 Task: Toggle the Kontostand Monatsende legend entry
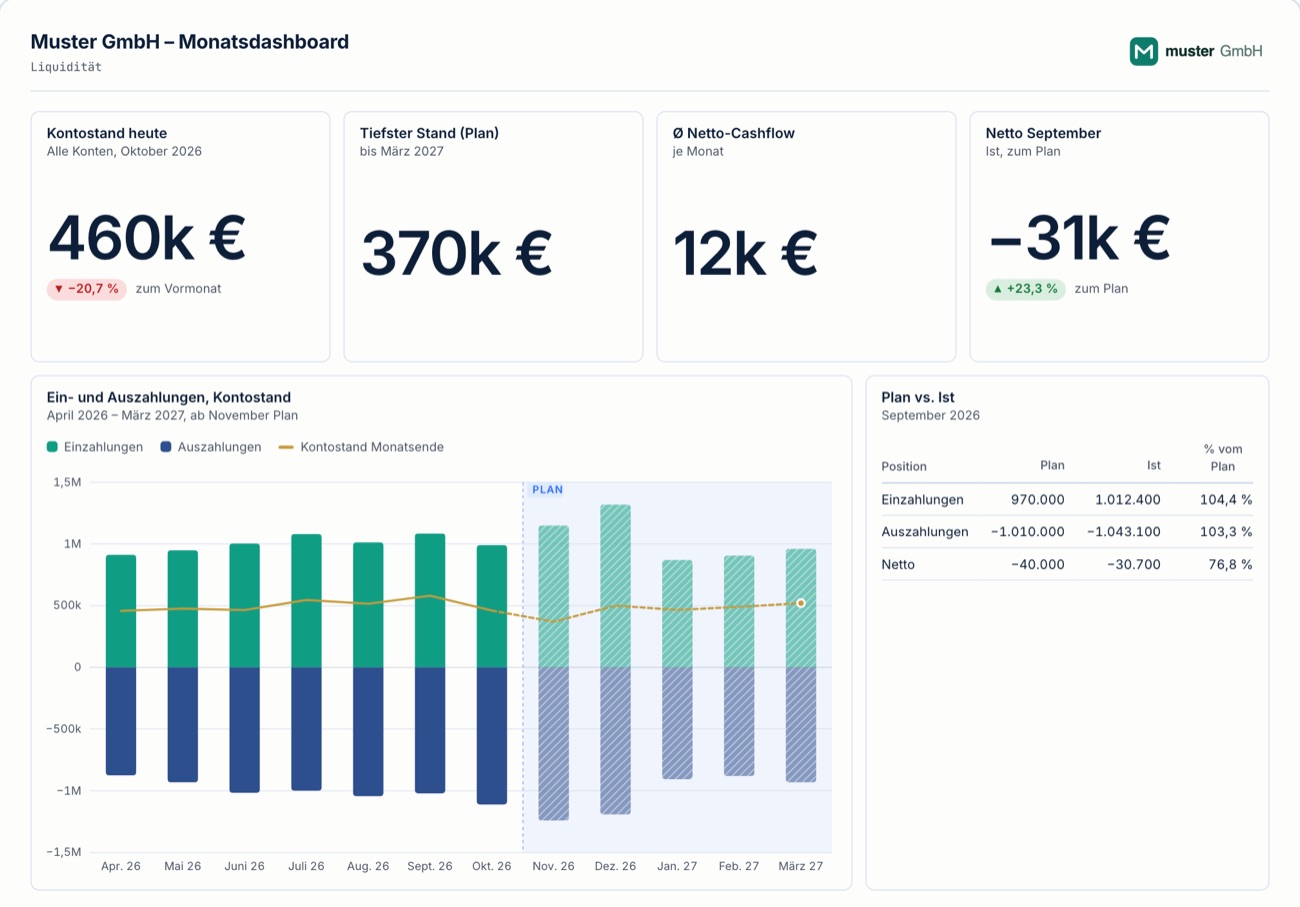pyautogui.click(x=360, y=447)
